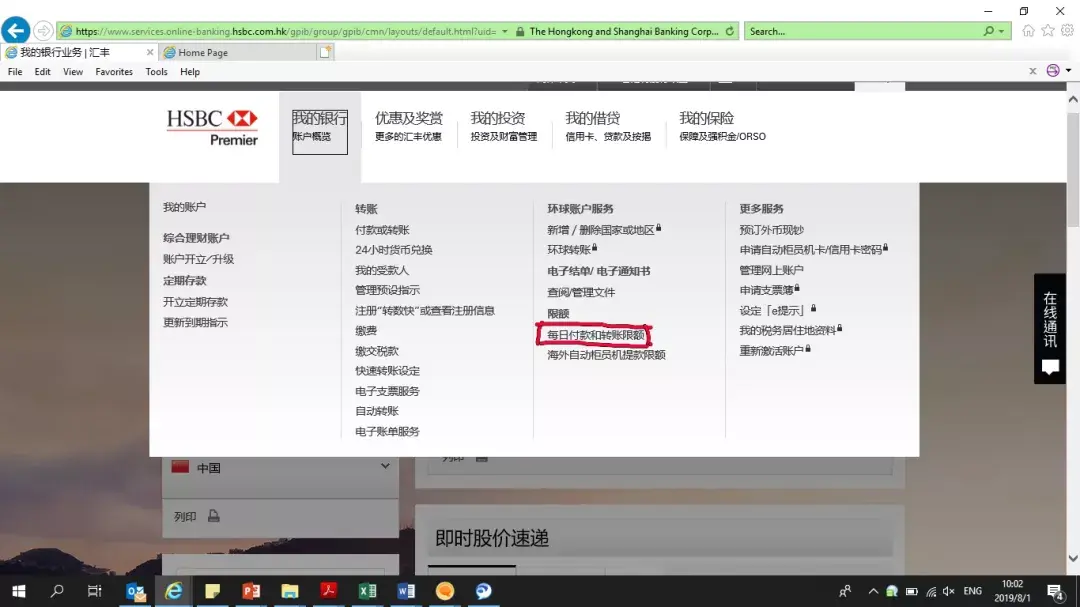Click the HSBC Premier logo

[x=211, y=125]
